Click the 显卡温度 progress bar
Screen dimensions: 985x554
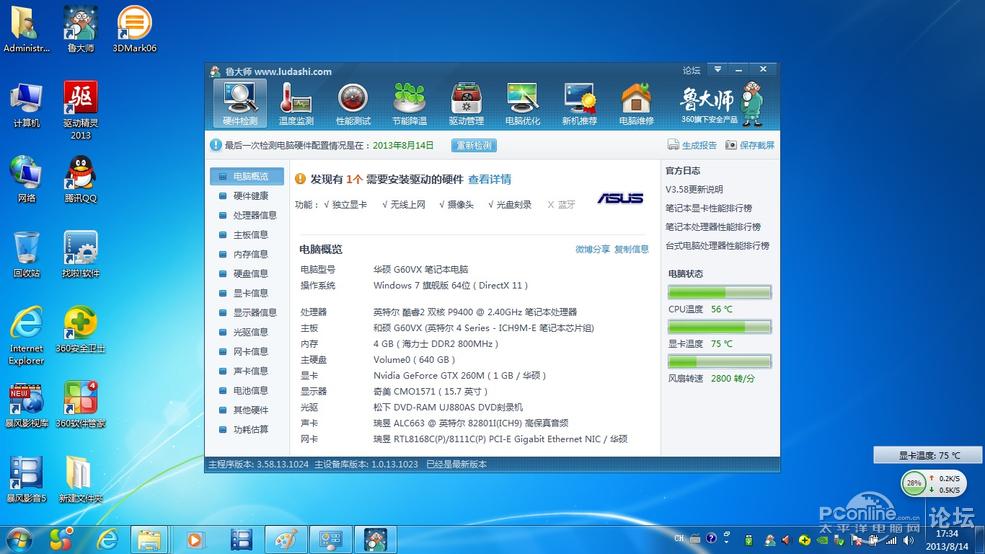click(719, 327)
